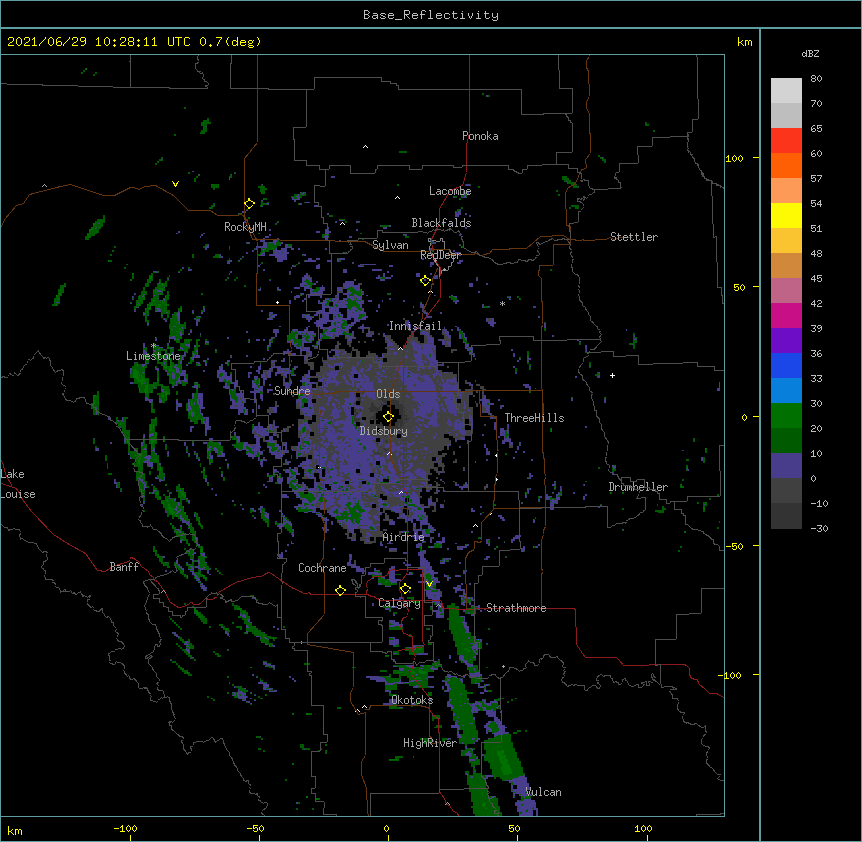Click the RockyMH label text
Image resolution: width=862 pixels, height=842 pixels.
coord(245,227)
